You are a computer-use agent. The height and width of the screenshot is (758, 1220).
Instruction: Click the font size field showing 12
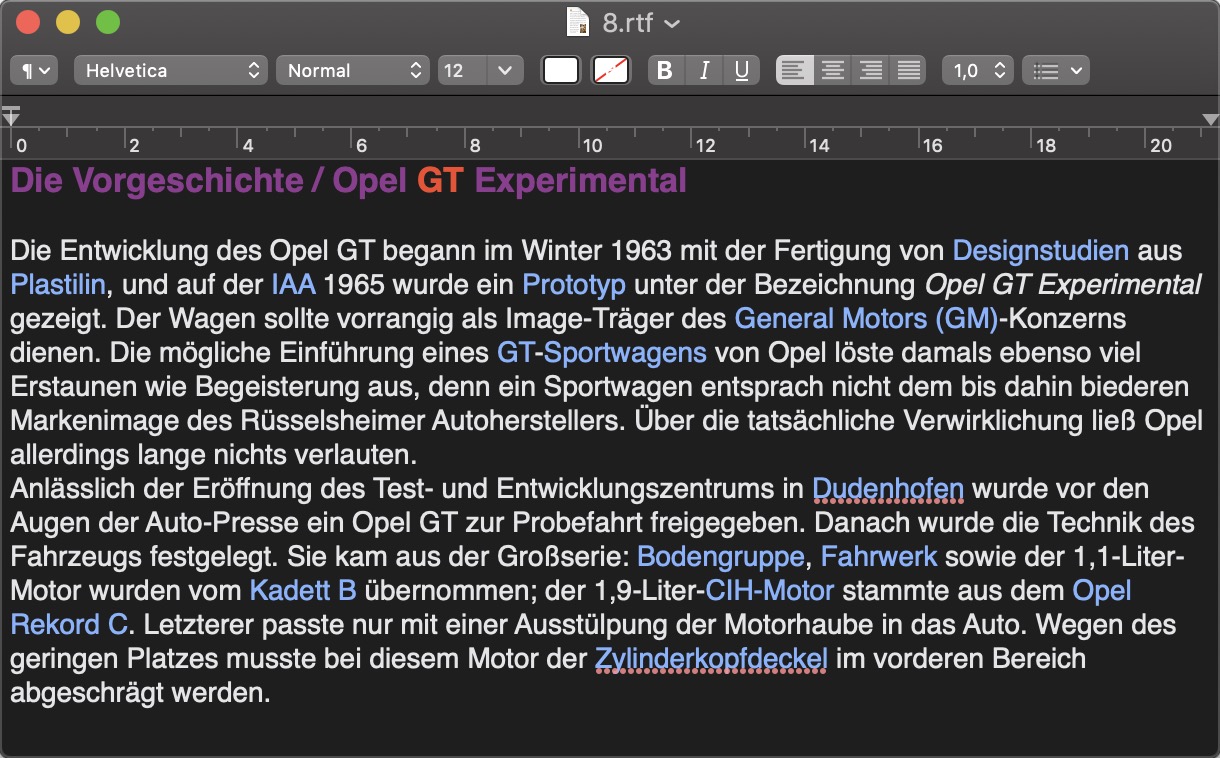click(x=462, y=70)
